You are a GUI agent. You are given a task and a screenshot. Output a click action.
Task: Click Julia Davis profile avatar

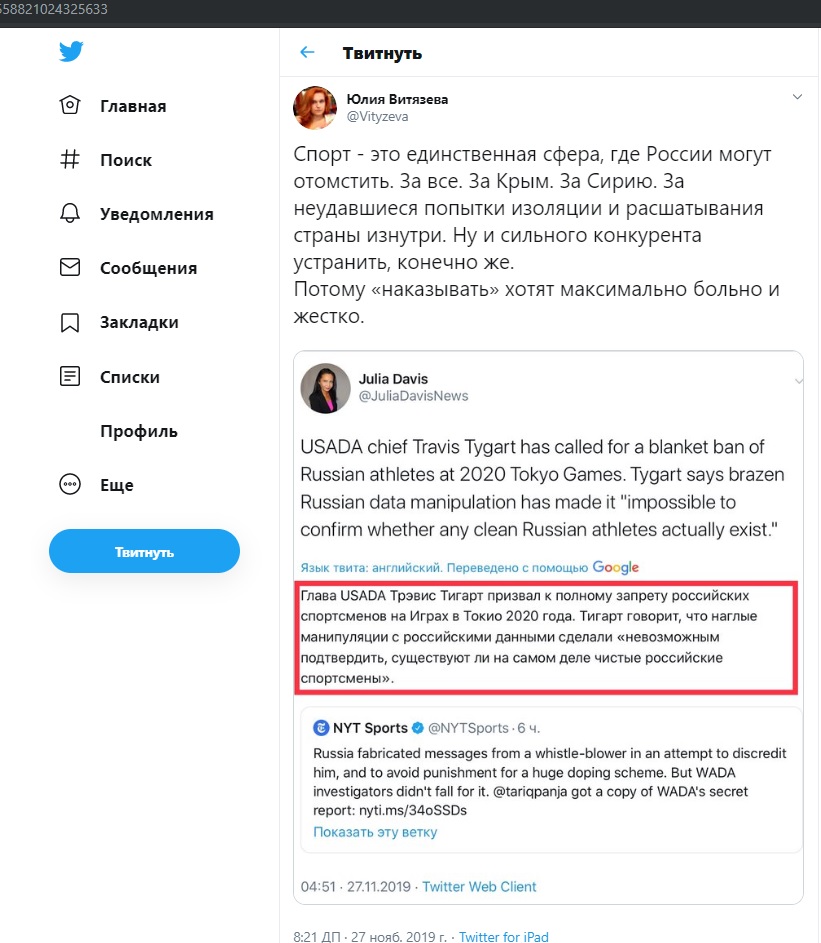[x=325, y=388]
